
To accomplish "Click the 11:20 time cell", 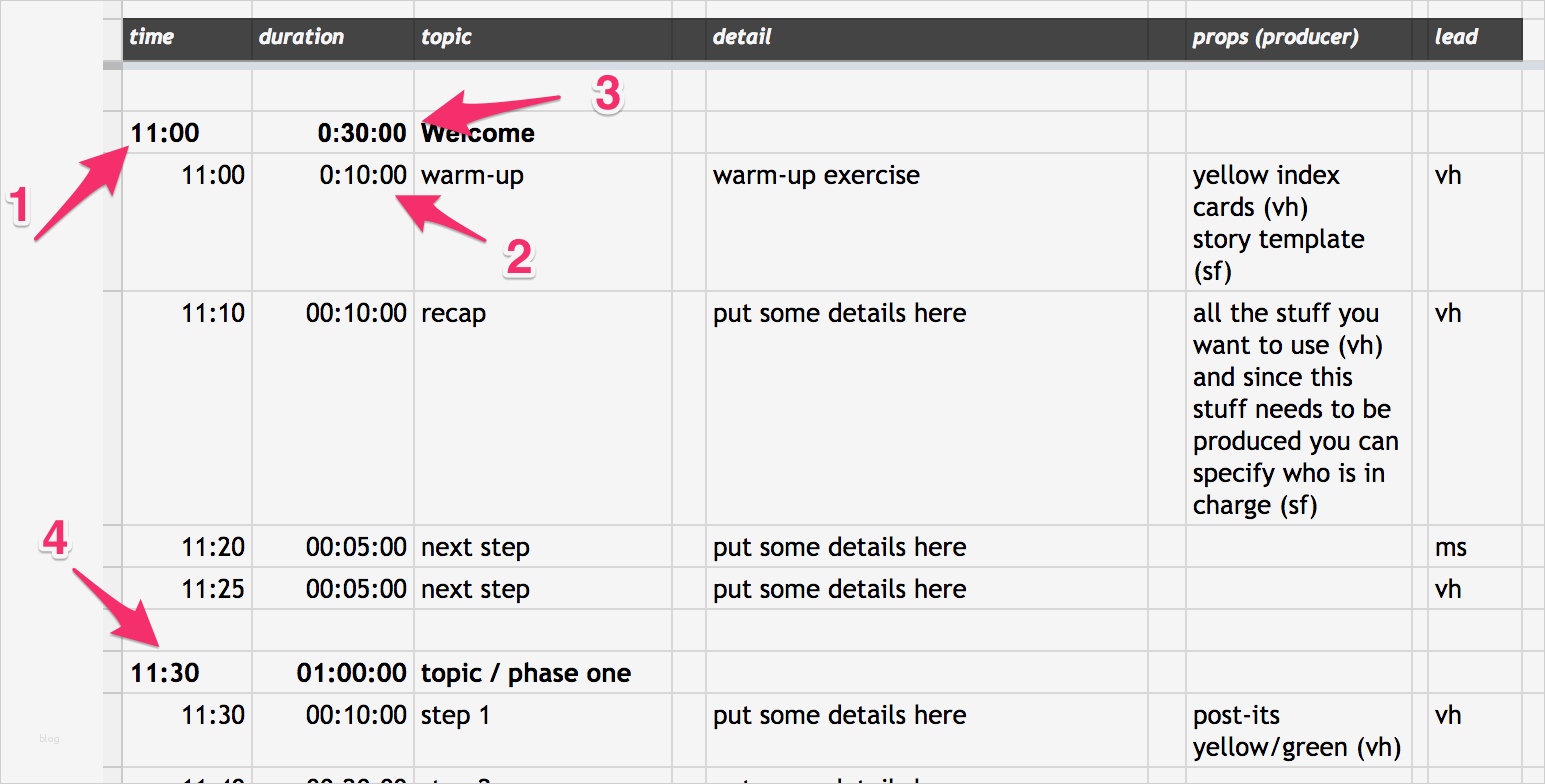I will 212,548.
